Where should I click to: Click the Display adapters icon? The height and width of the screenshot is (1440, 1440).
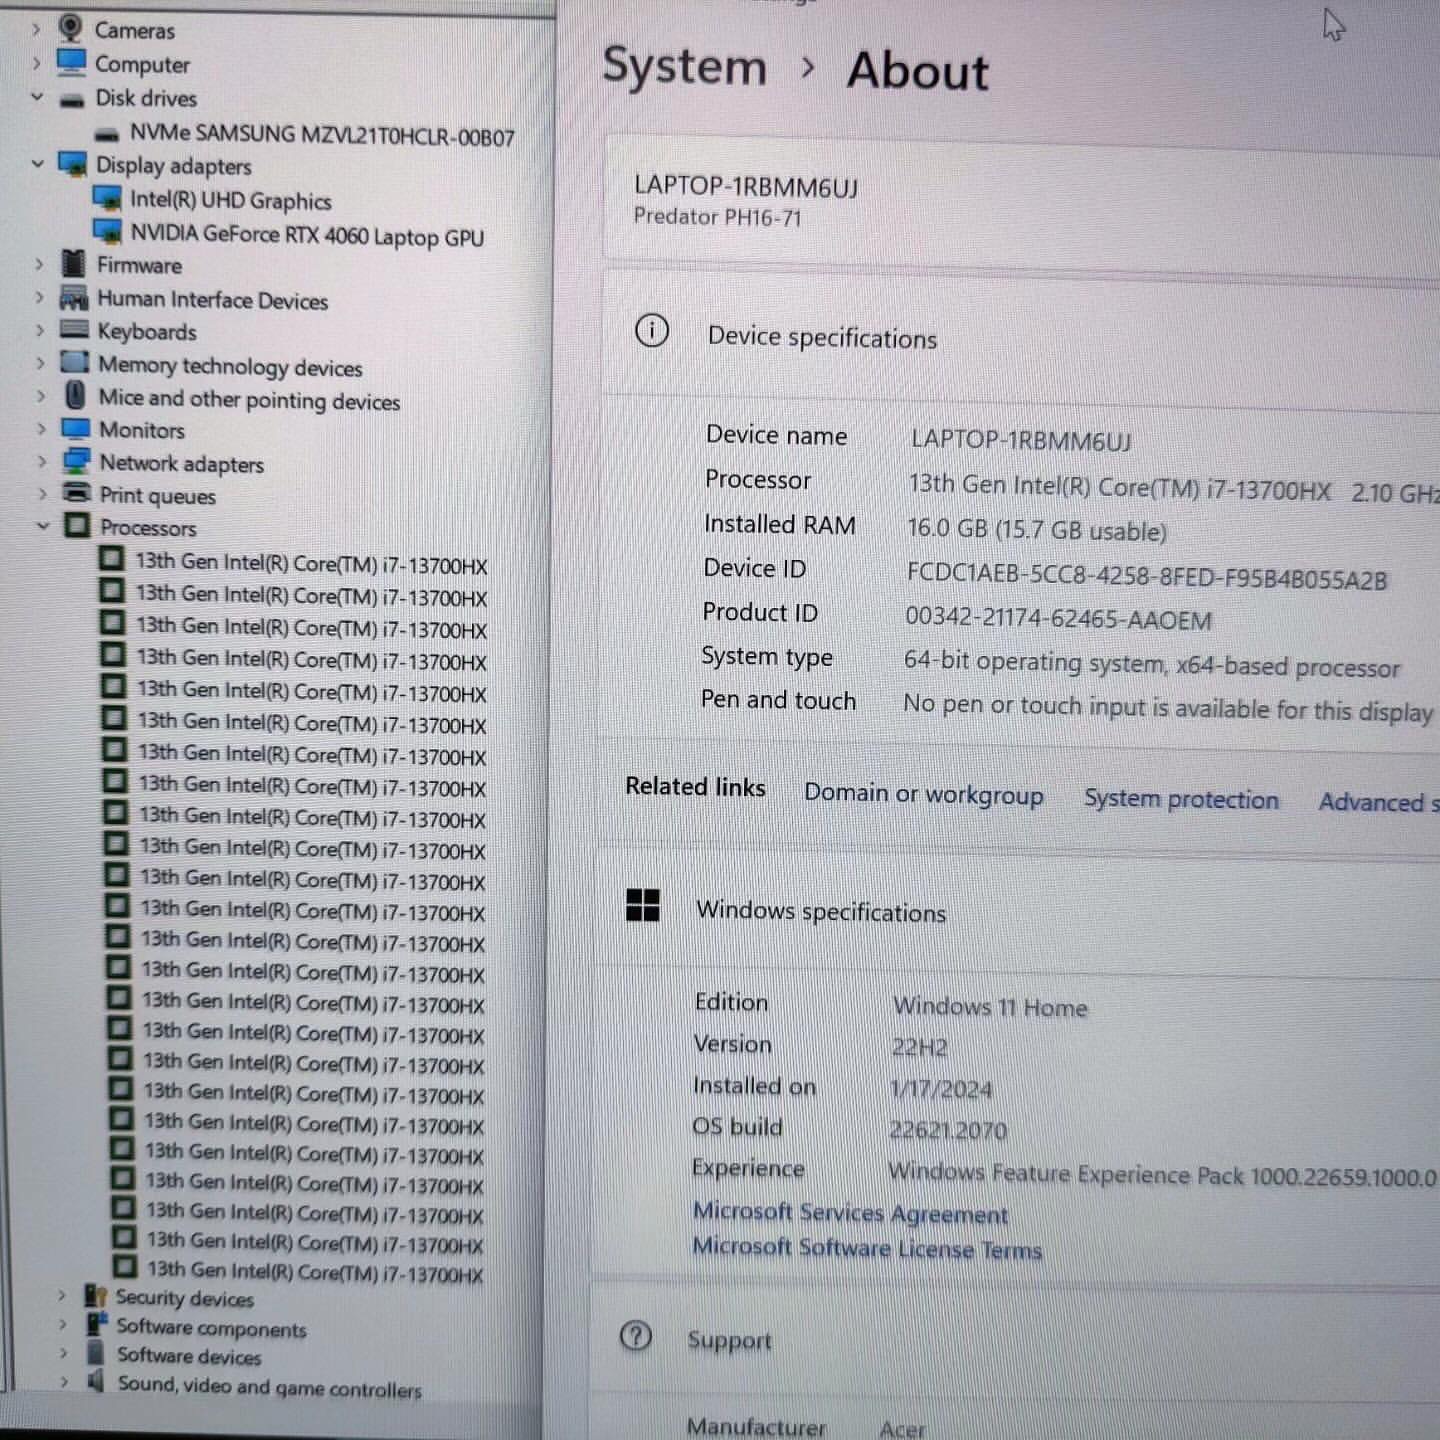pyautogui.click(x=73, y=164)
